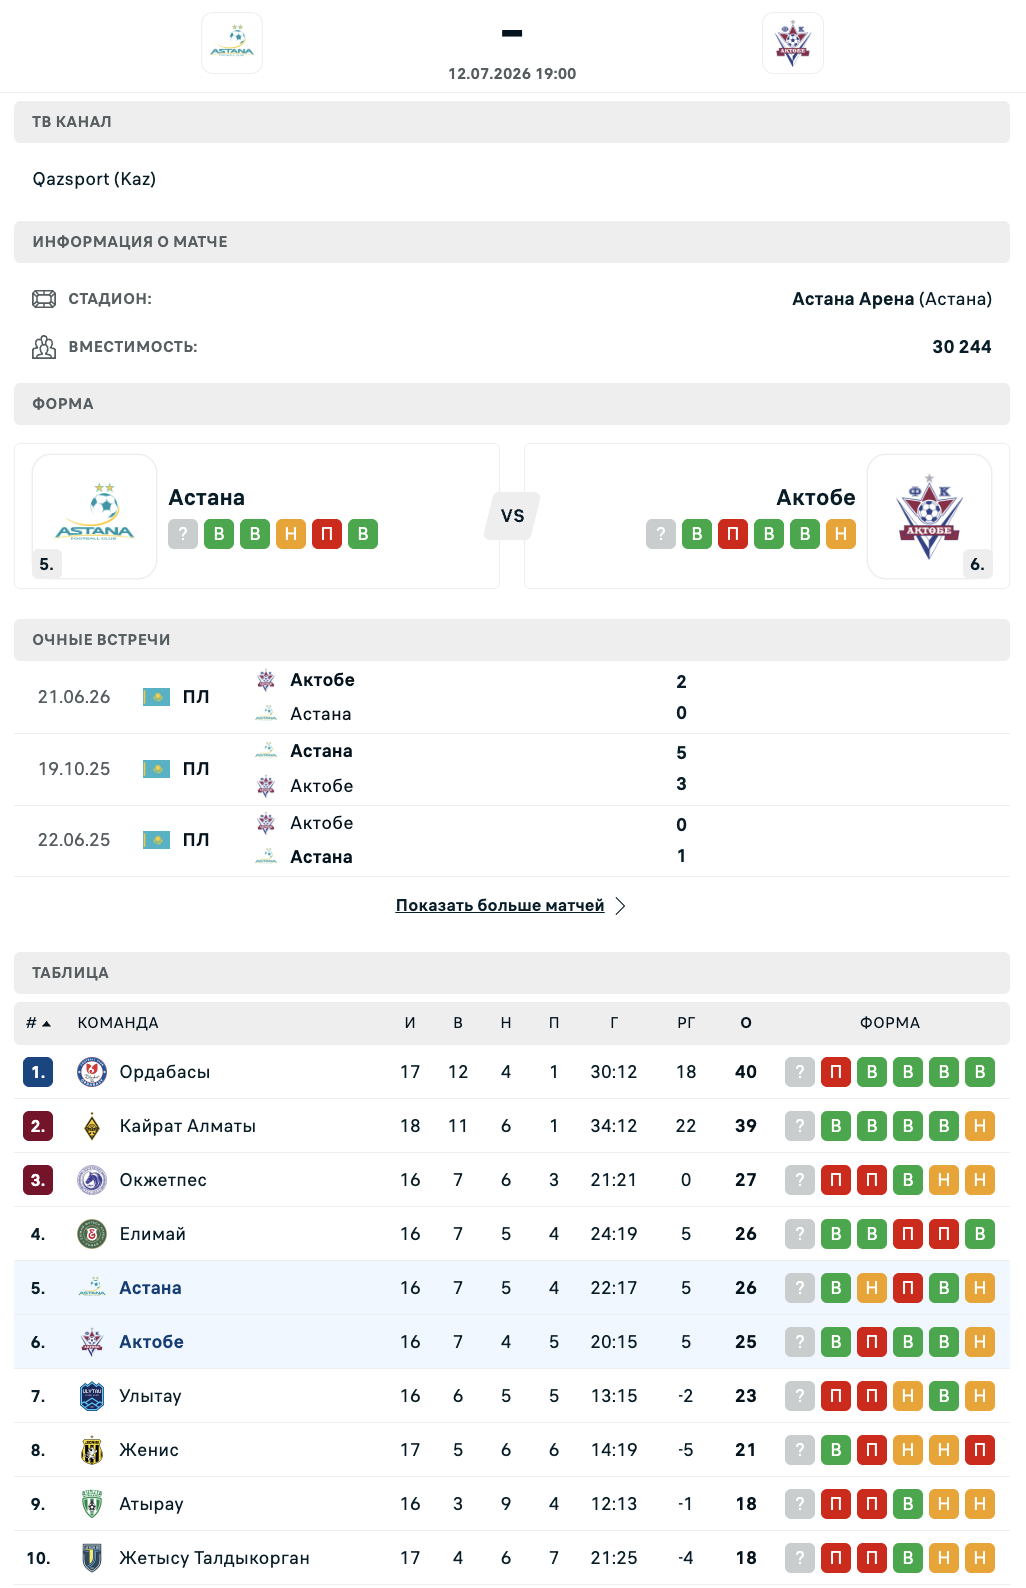Open Кайрат Алматы team row icon
Image resolution: width=1026 pixels, height=1588 pixels.
click(x=92, y=1126)
